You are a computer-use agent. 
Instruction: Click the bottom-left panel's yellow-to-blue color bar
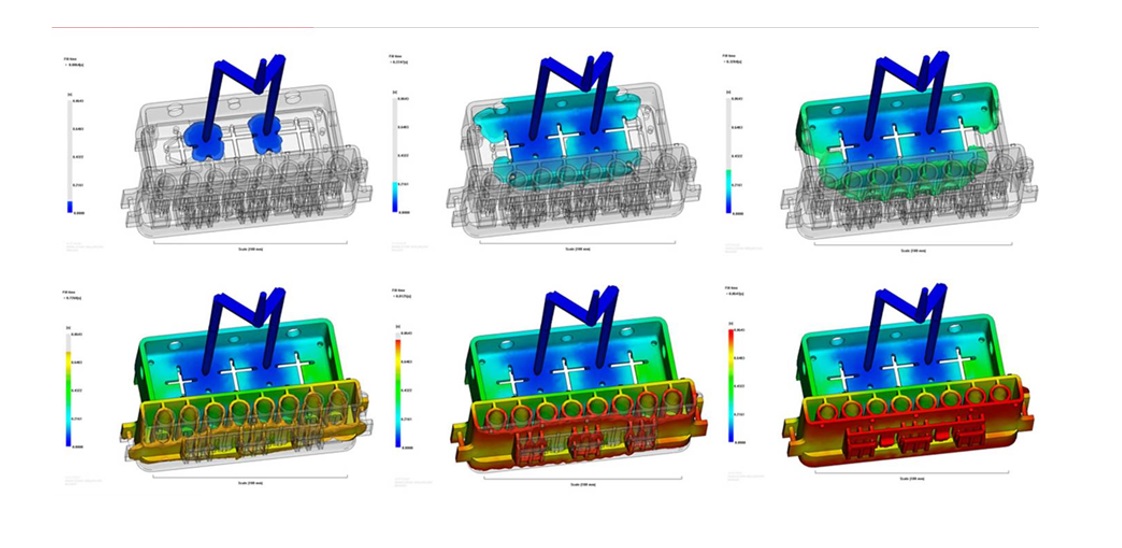click(x=68, y=390)
